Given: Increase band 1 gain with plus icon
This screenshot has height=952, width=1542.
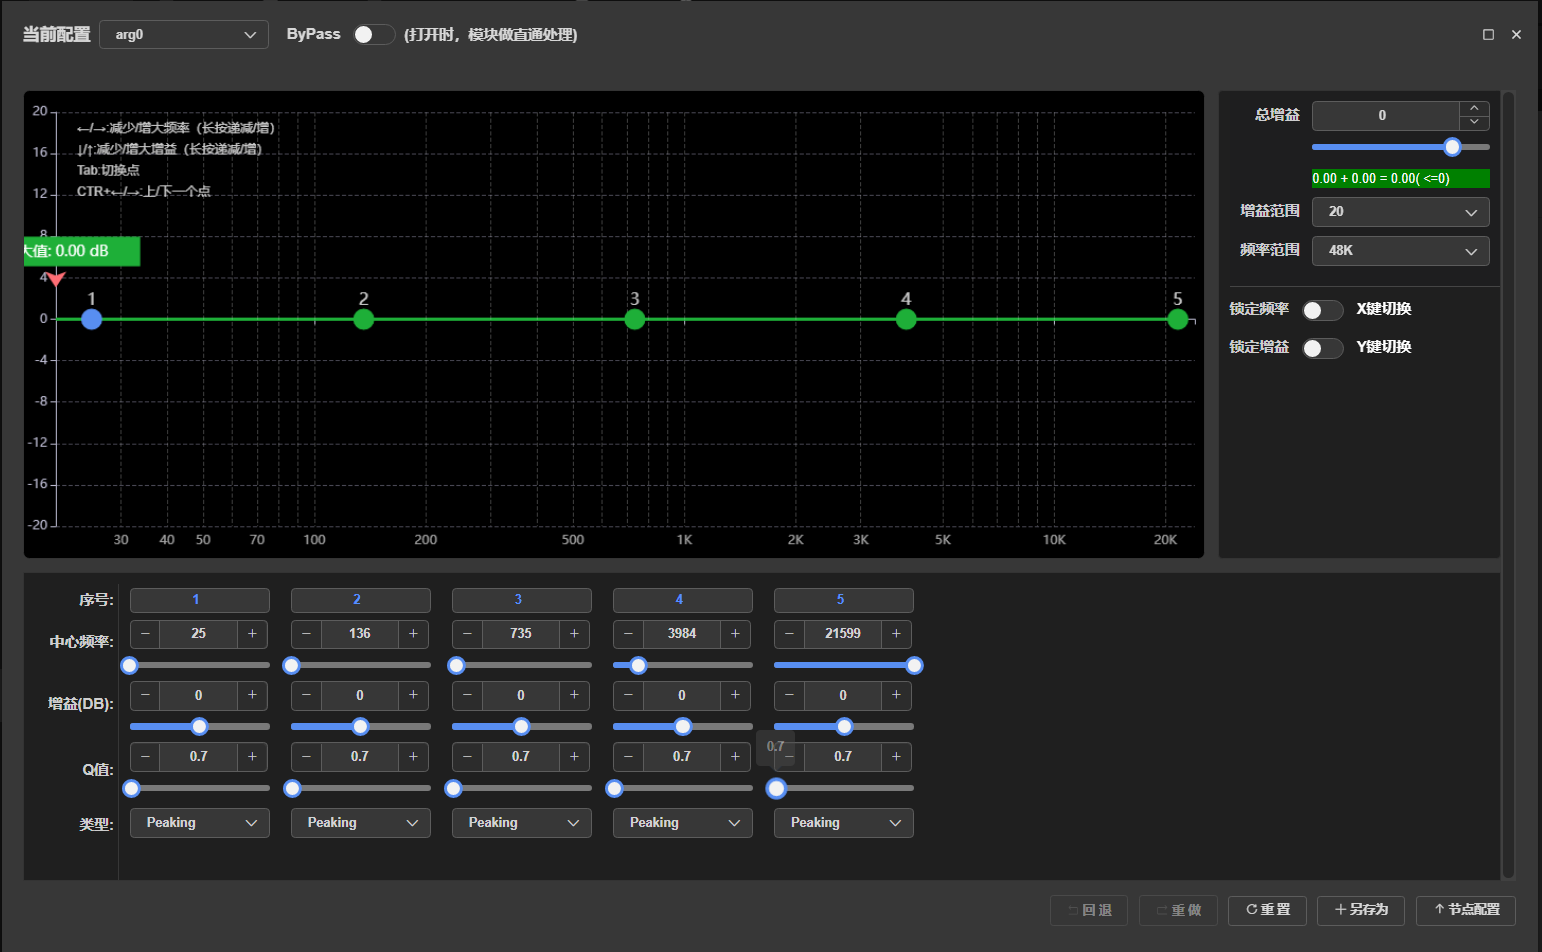Looking at the screenshot, I should (252, 696).
